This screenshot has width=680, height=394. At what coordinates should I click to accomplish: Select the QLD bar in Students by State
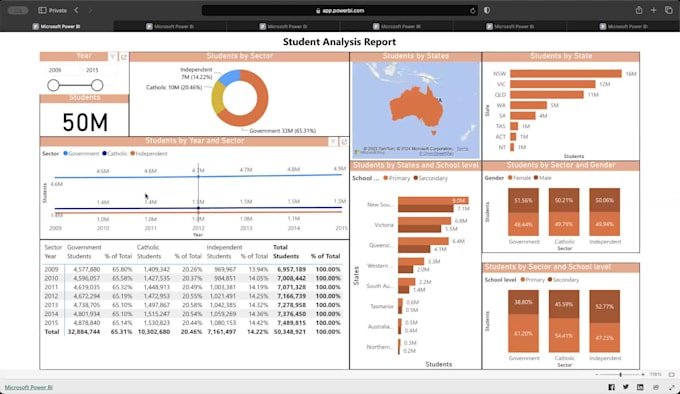546,94
